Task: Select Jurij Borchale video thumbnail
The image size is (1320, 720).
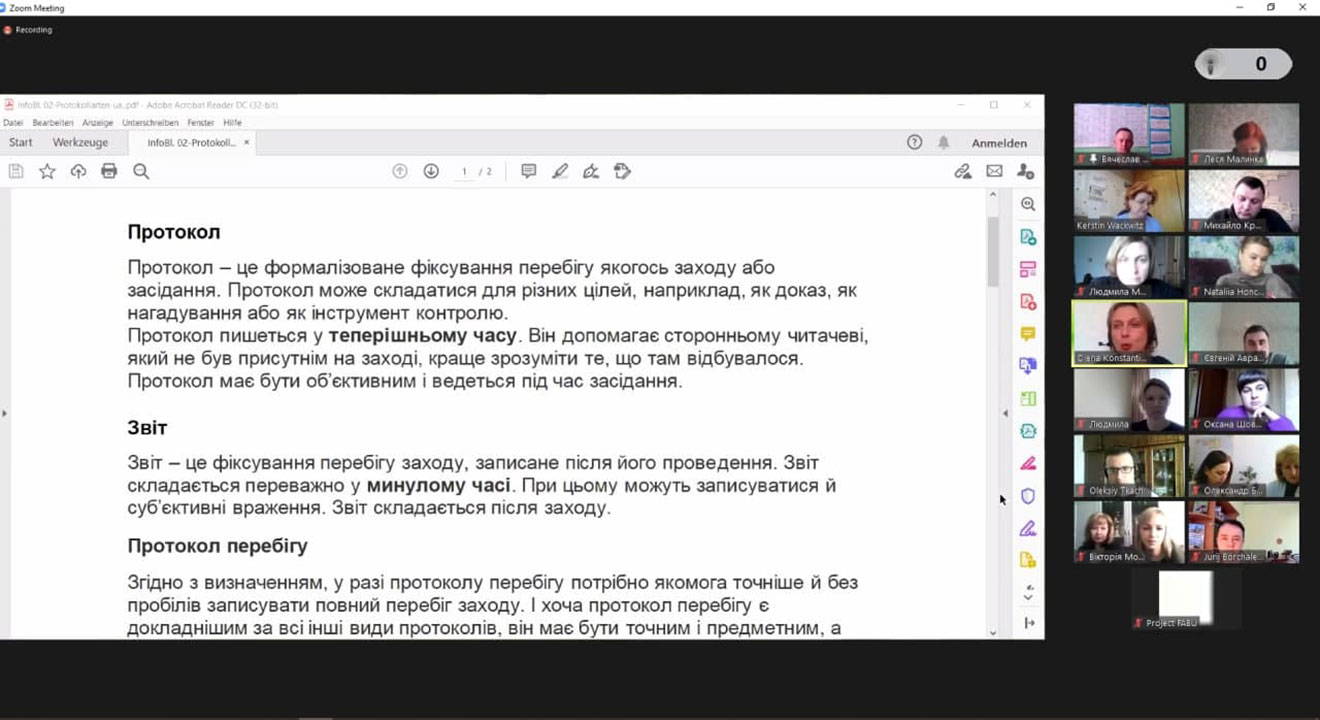Action: (x=1244, y=531)
